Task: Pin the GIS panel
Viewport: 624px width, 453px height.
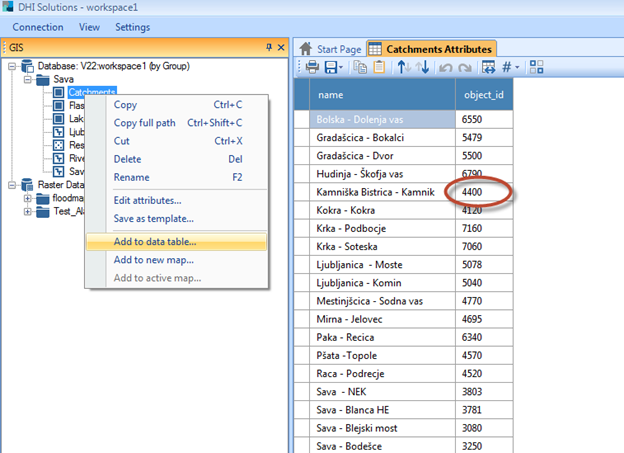Action: point(269,47)
